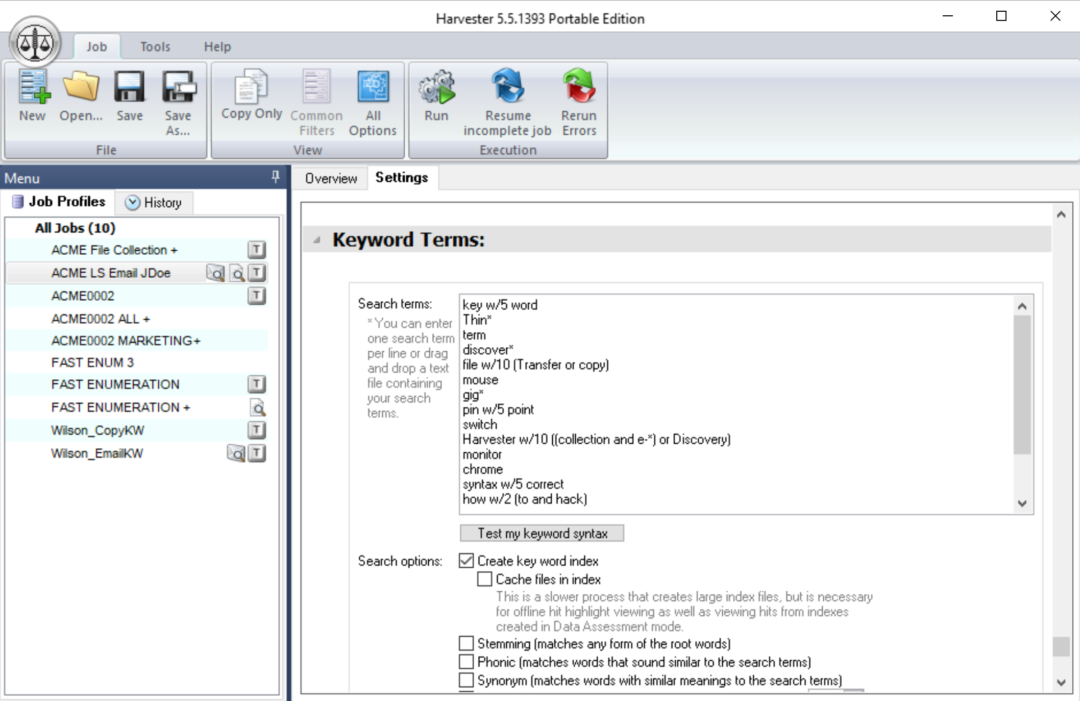Screen dimensions: 1080x701
Task: Click the Test my keyword syntax button
Action: click(541, 532)
